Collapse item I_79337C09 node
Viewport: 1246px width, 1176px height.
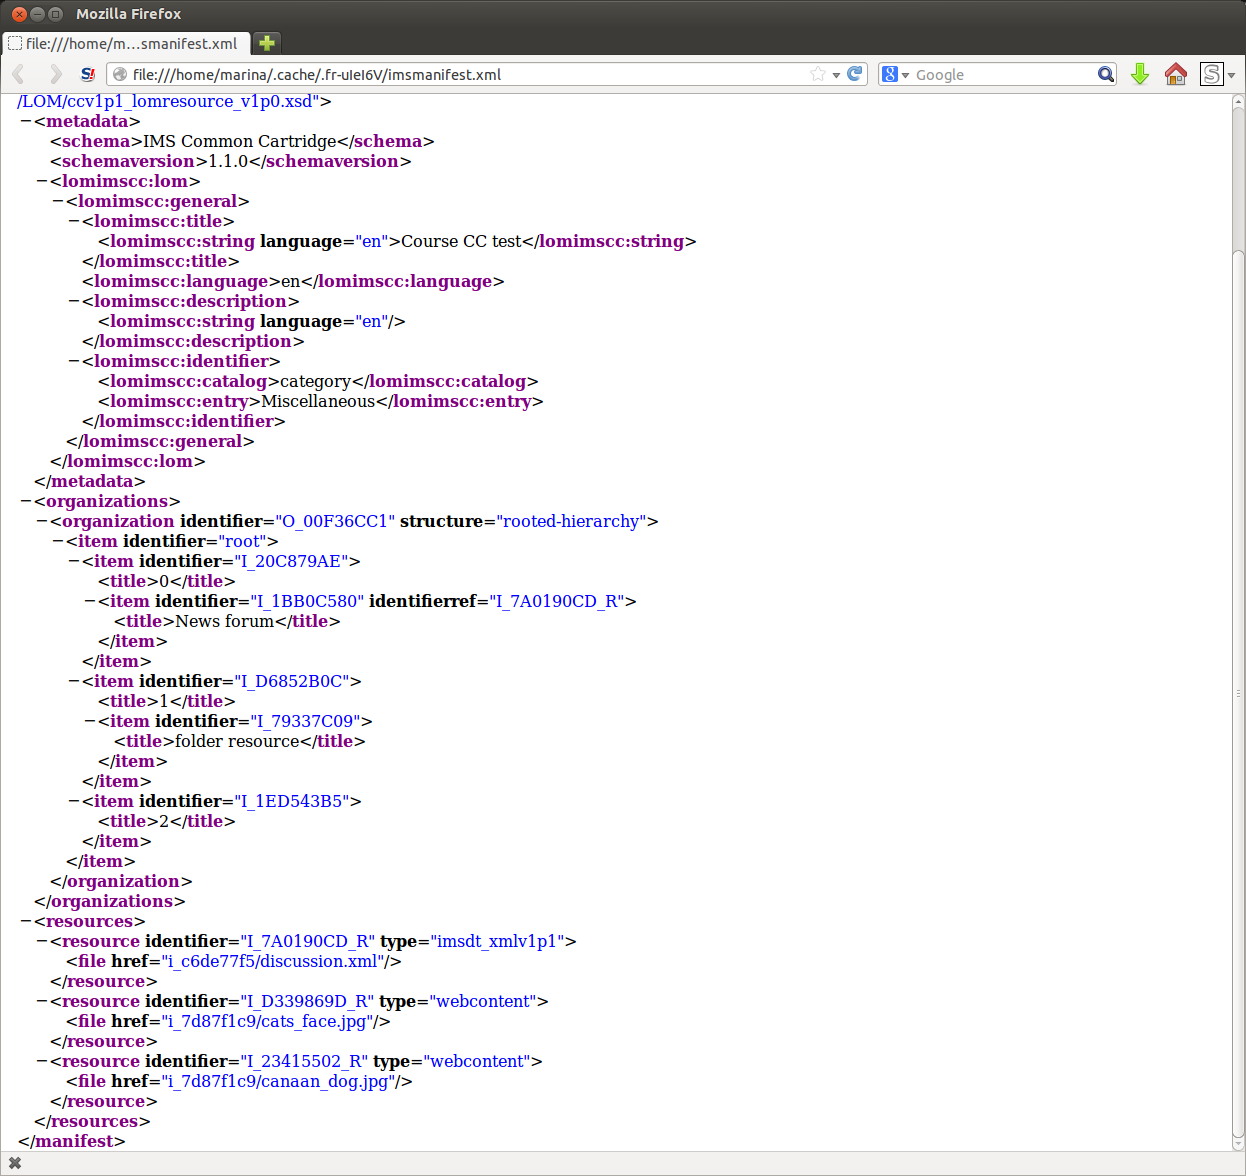click(x=90, y=721)
